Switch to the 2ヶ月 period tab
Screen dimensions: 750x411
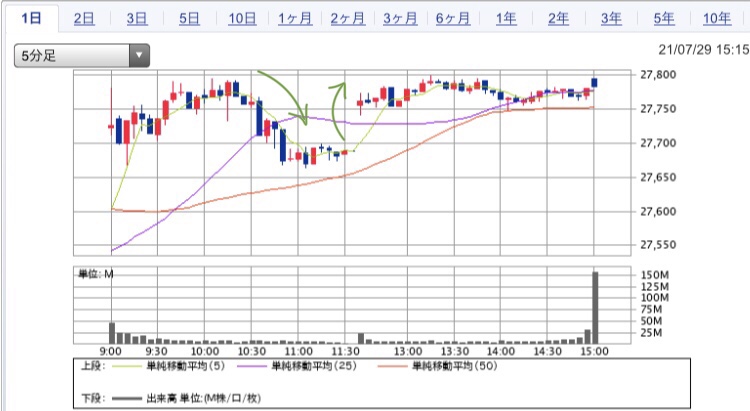pyautogui.click(x=348, y=19)
